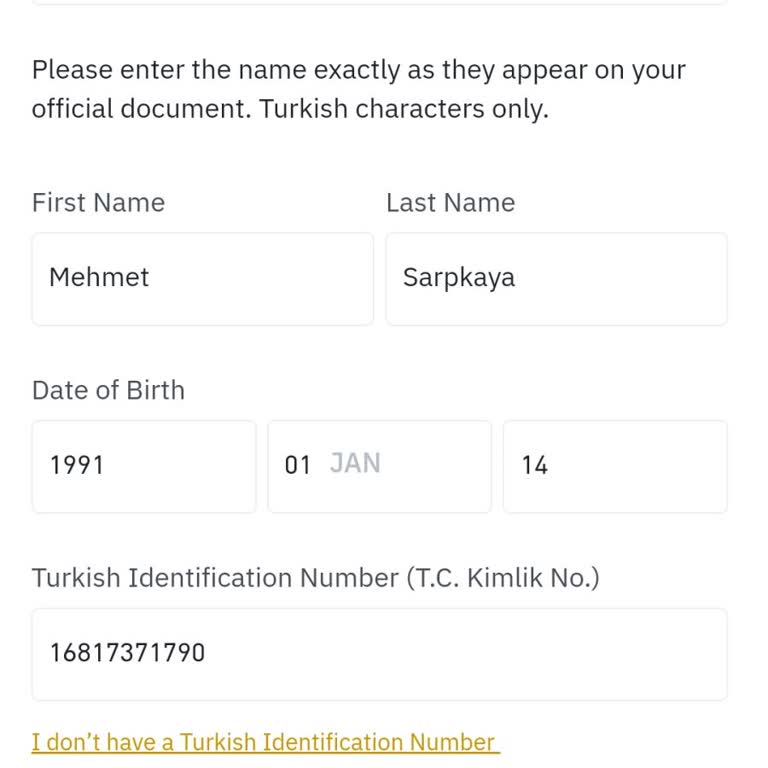The height and width of the screenshot is (768, 768).
Task: Select the birth day field showing 14
Action: click(x=614, y=466)
